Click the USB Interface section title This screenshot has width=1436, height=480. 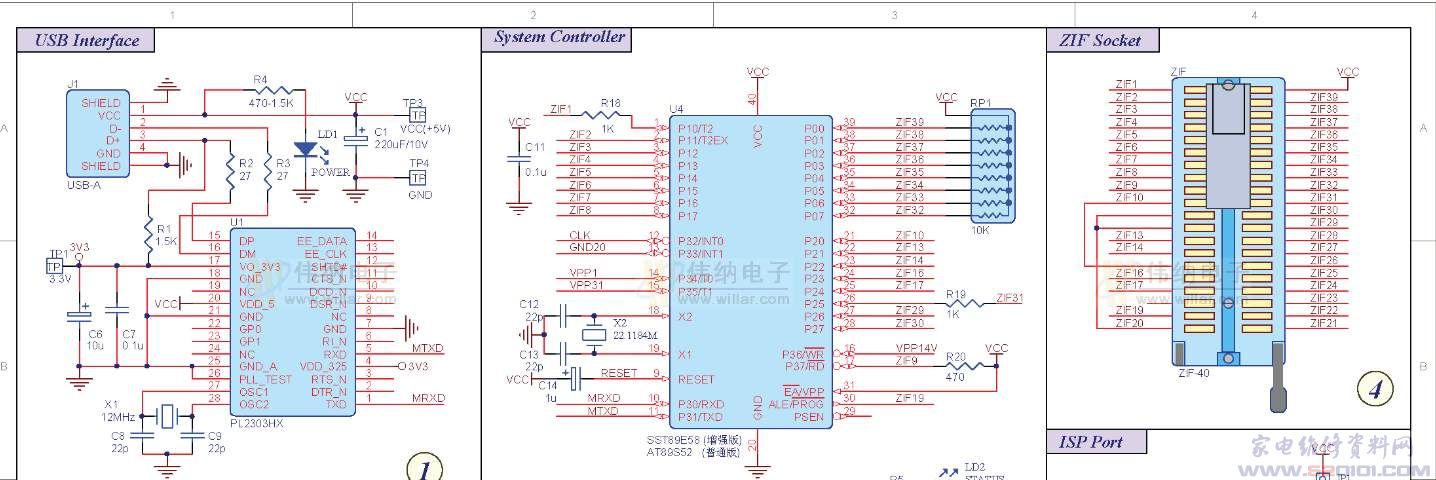pyautogui.click(x=86, y=40)
